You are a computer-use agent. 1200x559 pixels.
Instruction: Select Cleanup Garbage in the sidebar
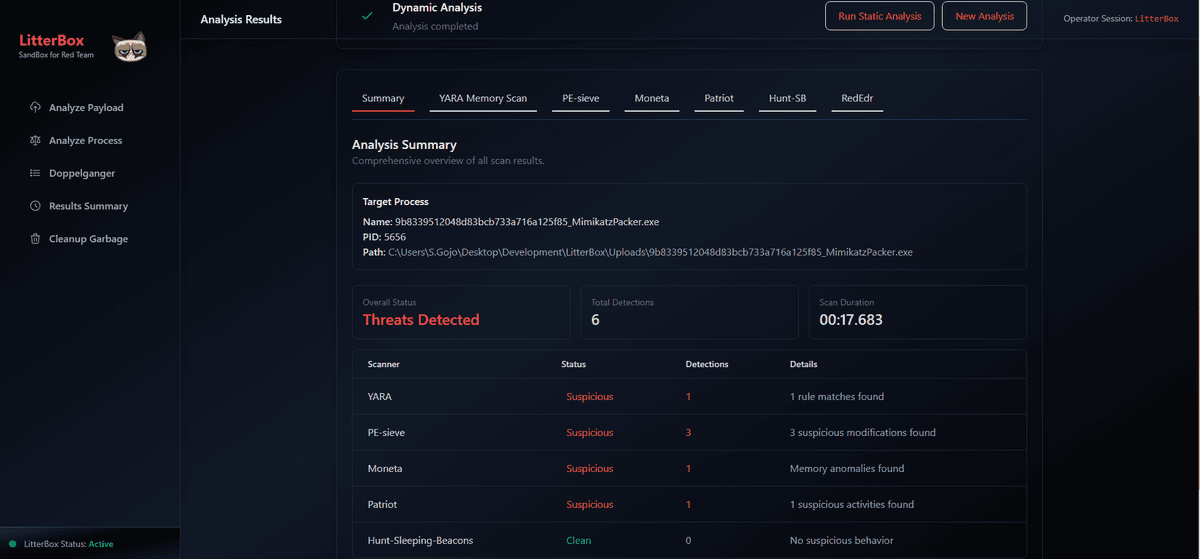coord(90,239)
